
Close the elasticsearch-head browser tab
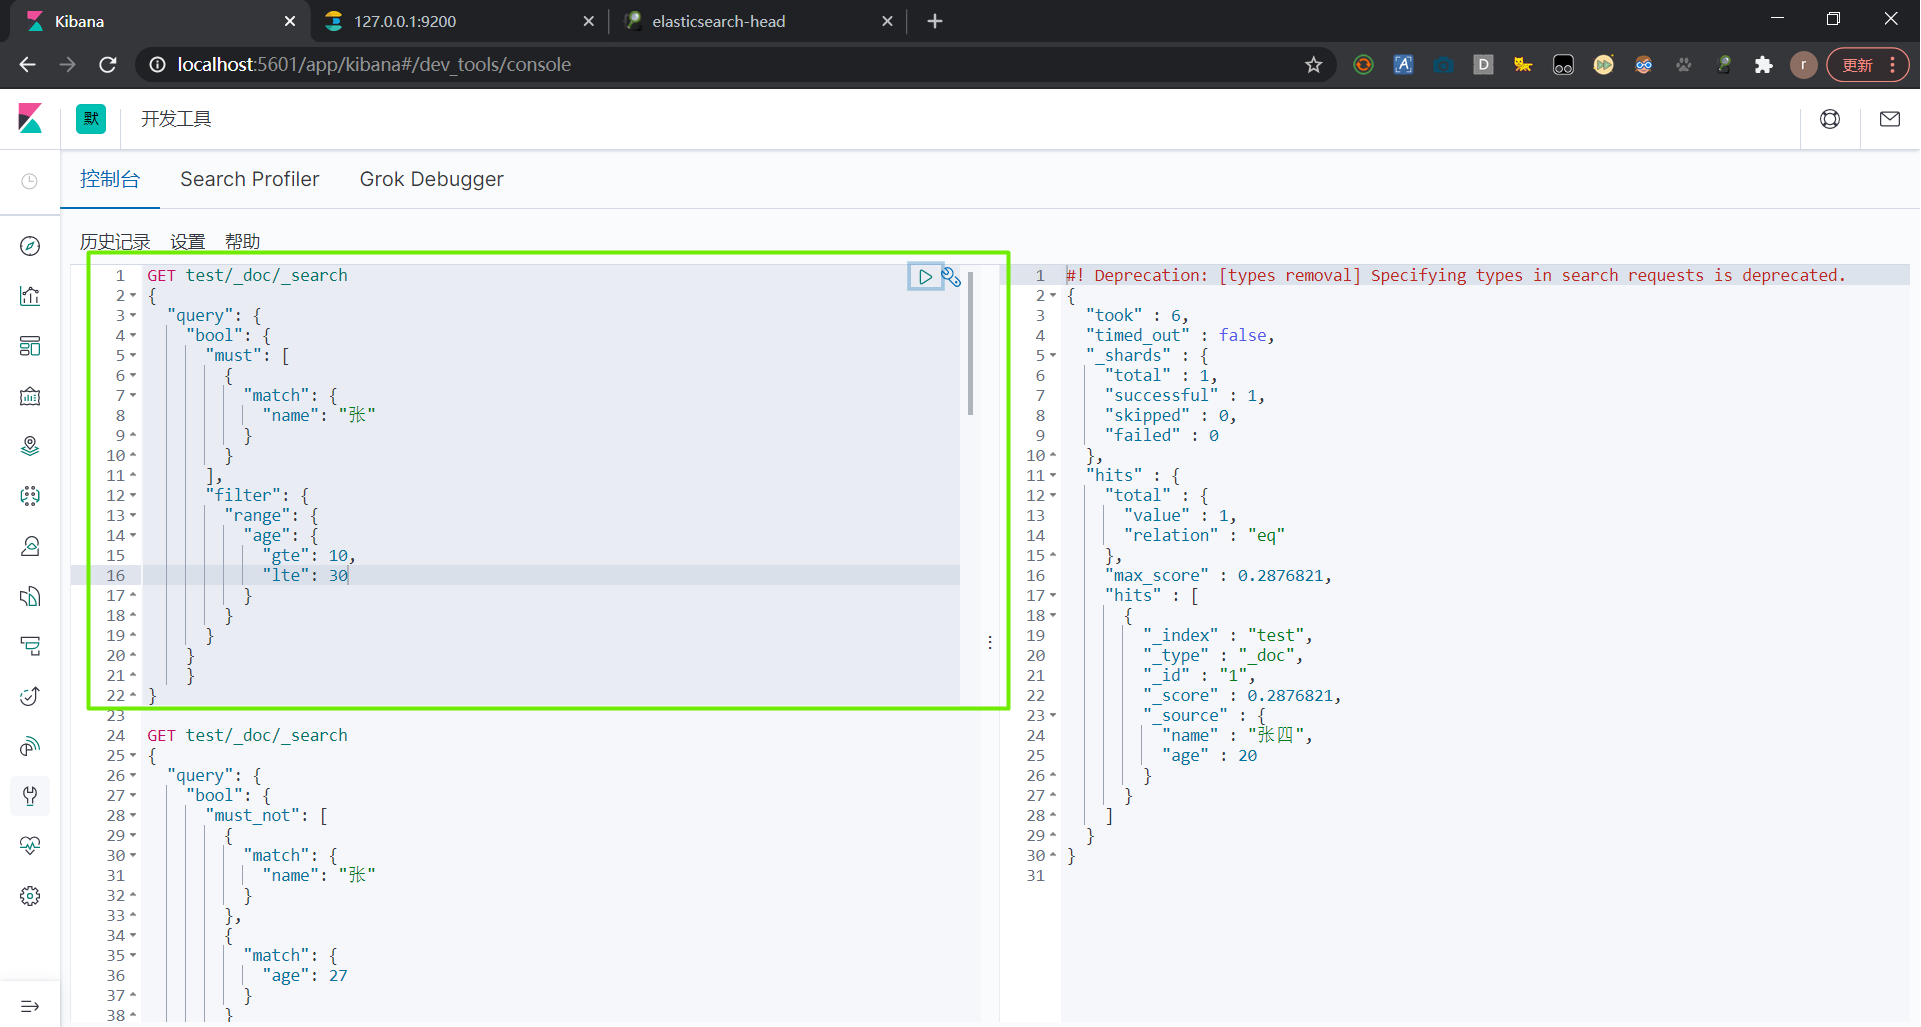point(887,21)
